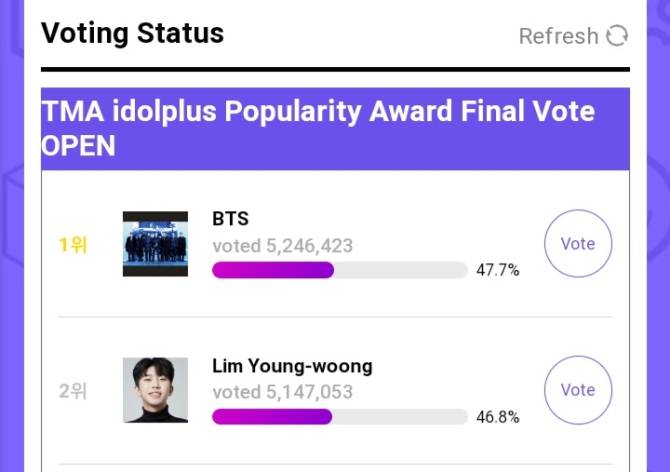
Task: Vote for BTS
Action: 578,243
